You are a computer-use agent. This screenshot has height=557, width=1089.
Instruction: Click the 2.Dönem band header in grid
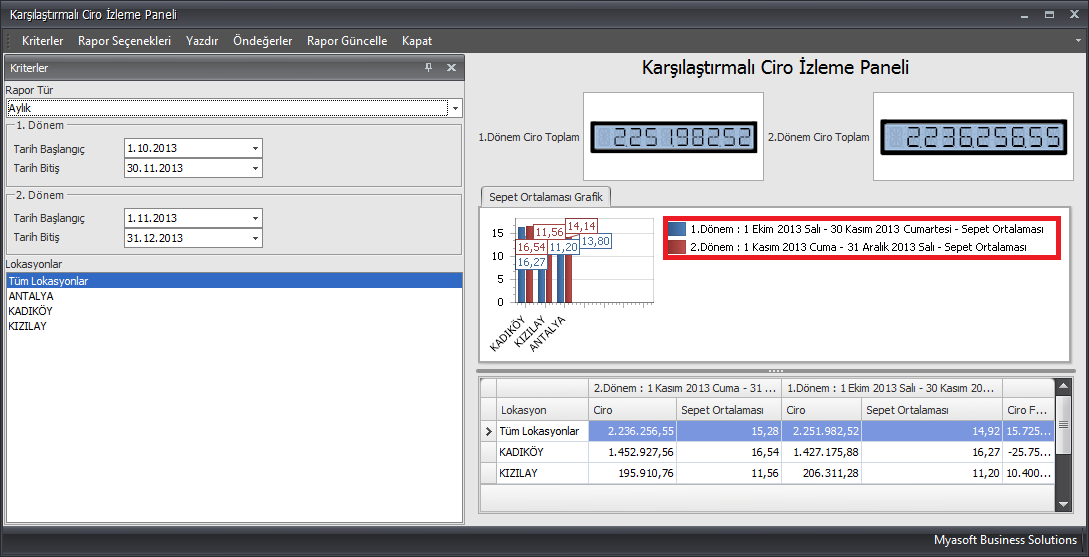[684, 388]
